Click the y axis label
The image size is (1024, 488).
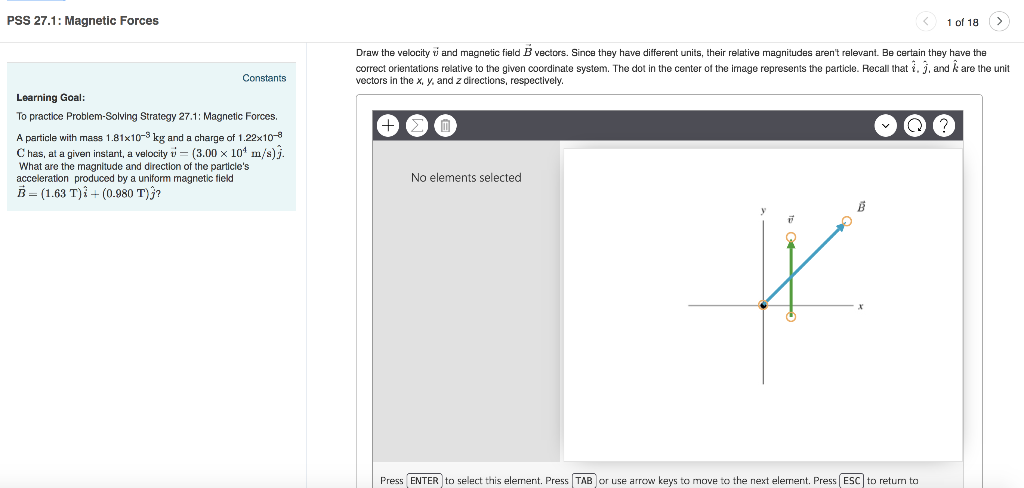pyautogui.click(x=762, y=211)
